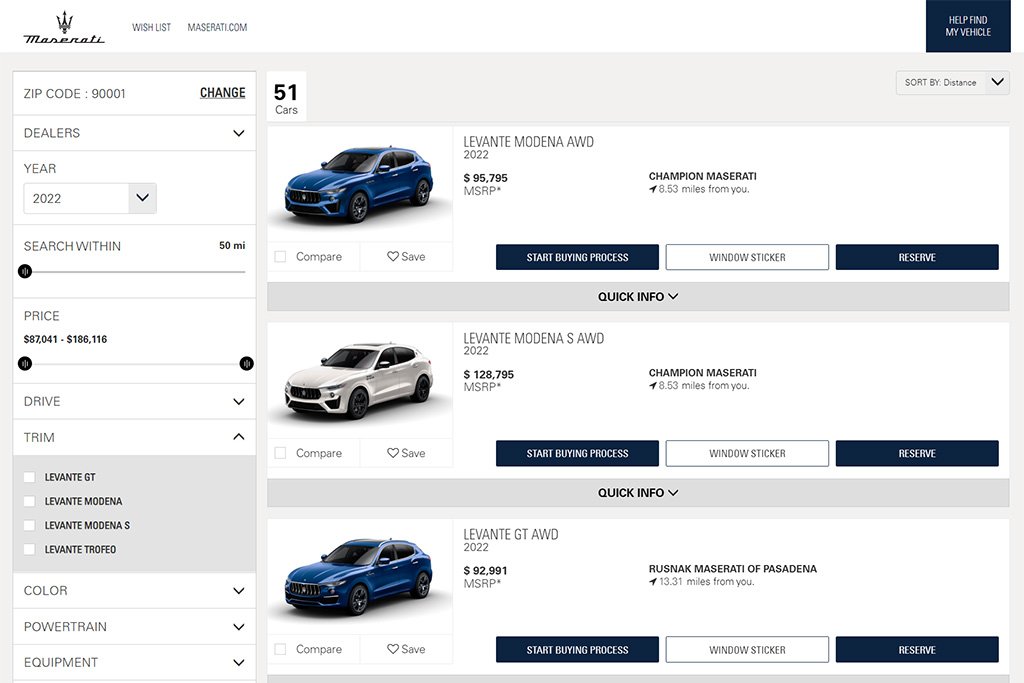Reserve the Levante Modena S AWD
The image size is (1024, 683).
point(917,454)
